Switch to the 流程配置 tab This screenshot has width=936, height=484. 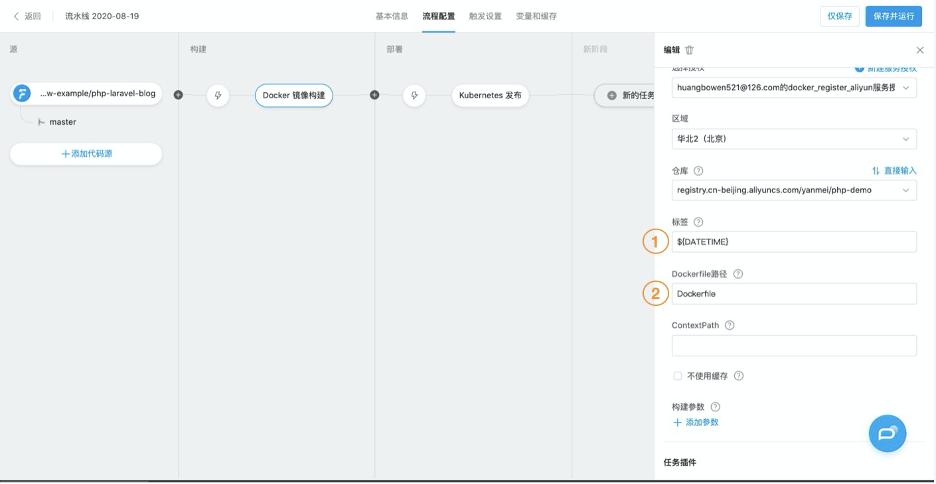click(x=439, y=16)
